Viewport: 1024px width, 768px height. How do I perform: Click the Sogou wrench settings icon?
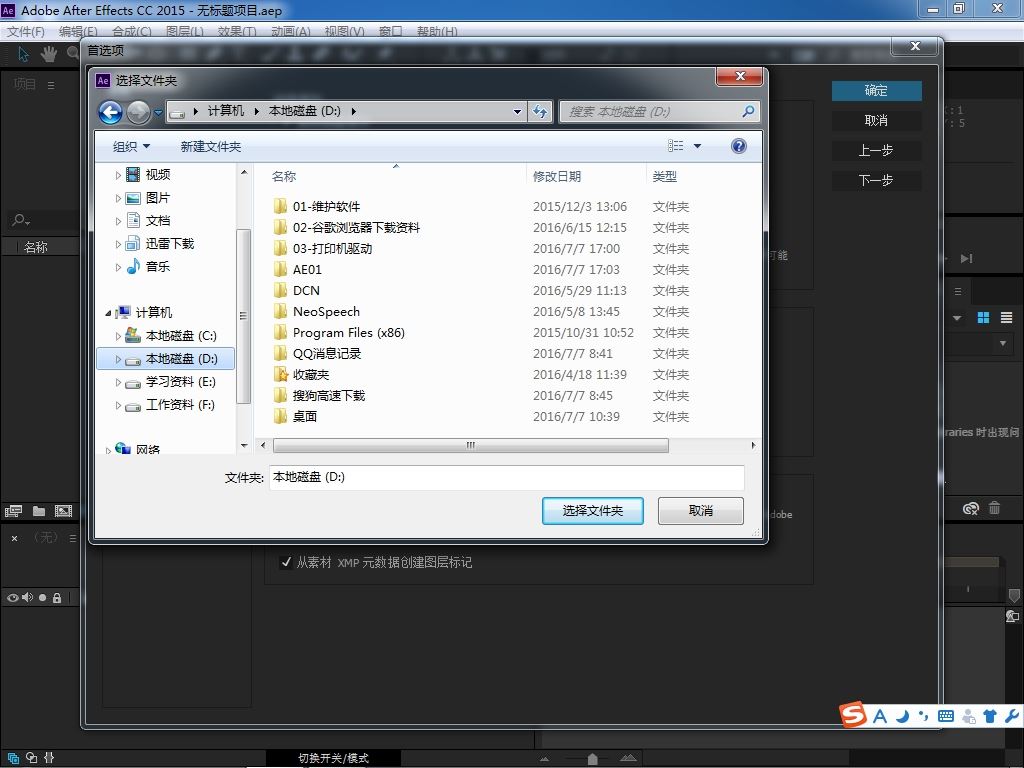(1012, 716)
